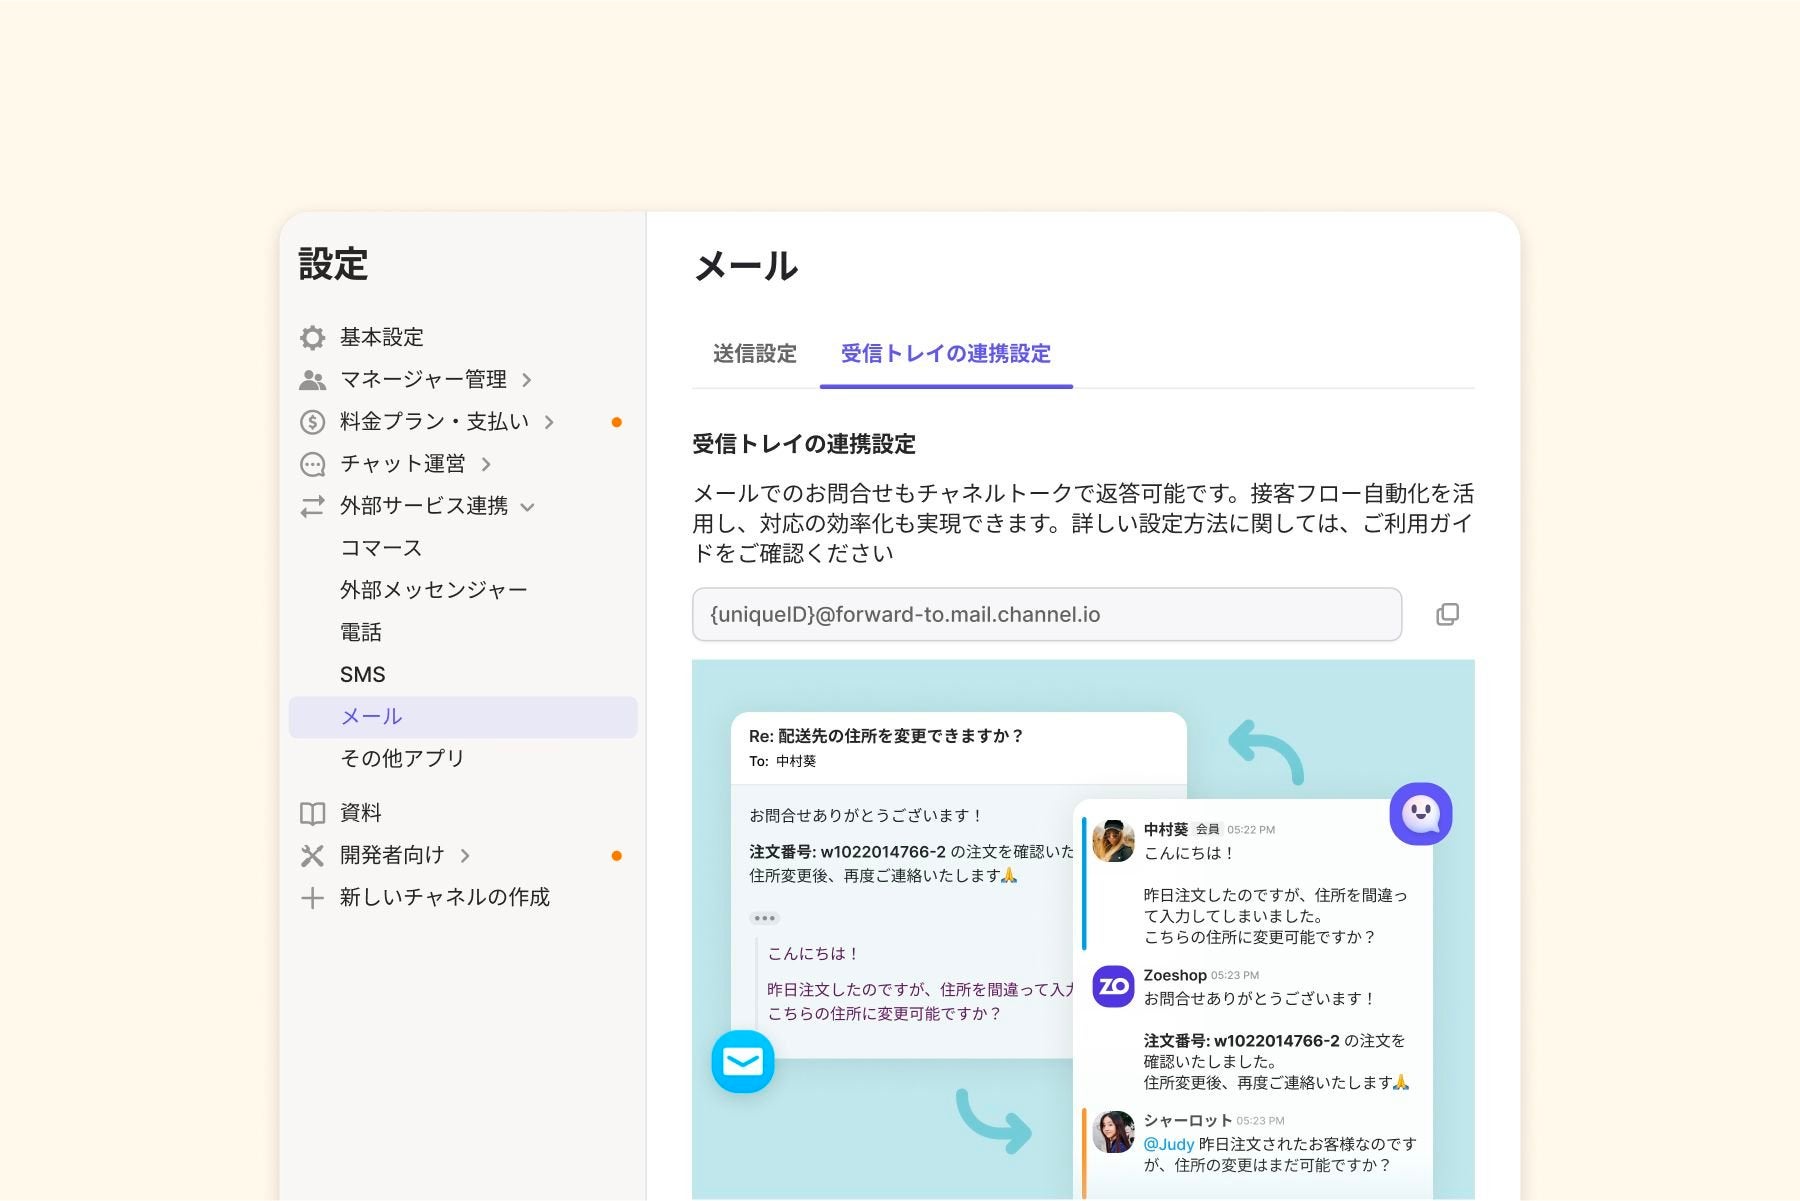Click the orange dot beside 開発者向け
The image size is (1800, 1201).
pos(617,856)
